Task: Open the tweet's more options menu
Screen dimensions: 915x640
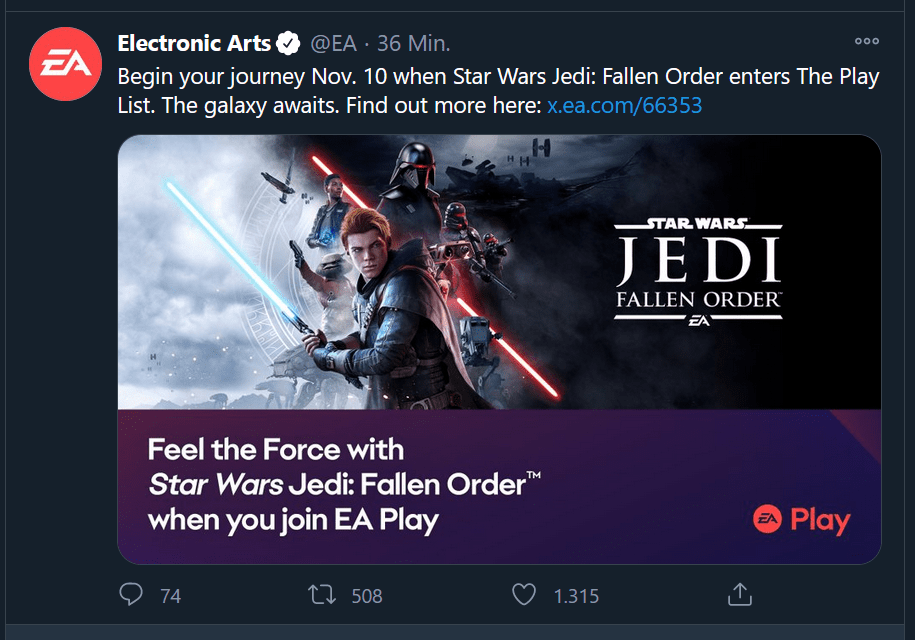Action: coord(866,42)
